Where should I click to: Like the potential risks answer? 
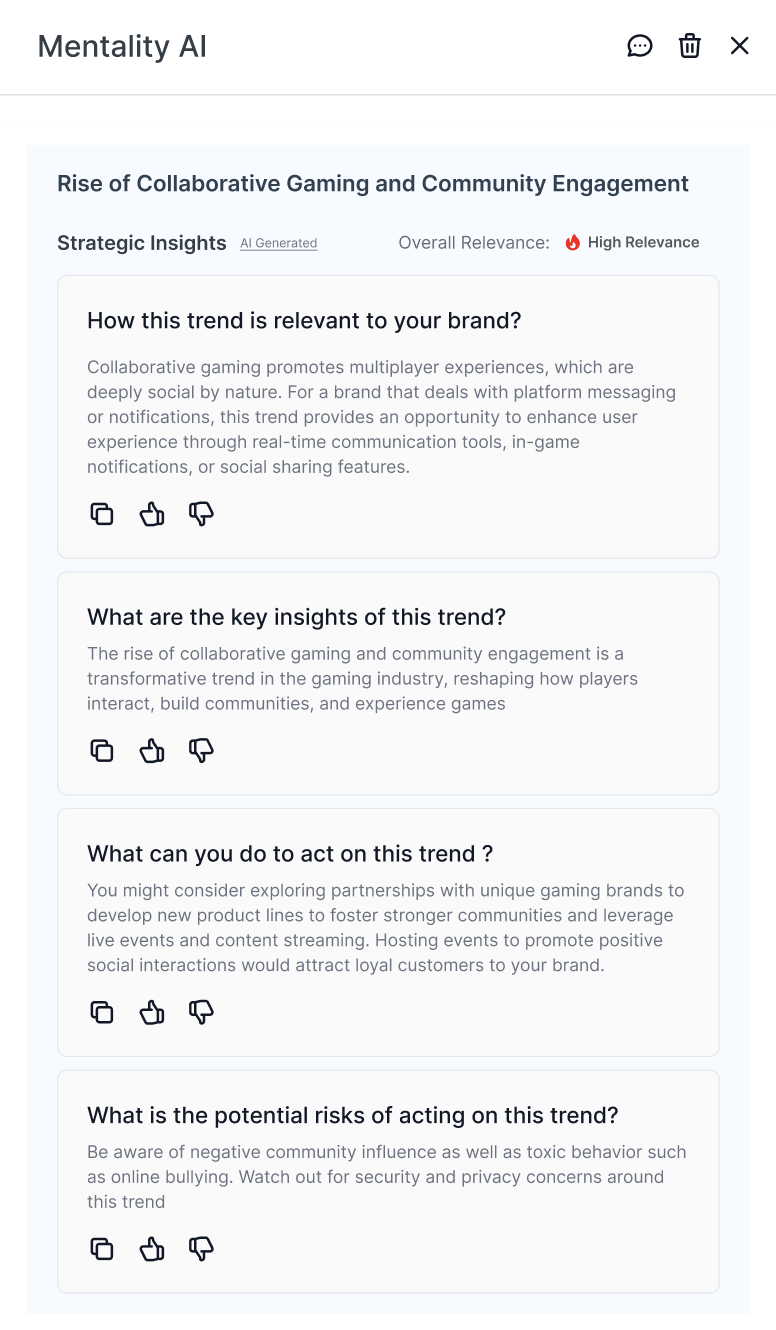click(152, 1249)
